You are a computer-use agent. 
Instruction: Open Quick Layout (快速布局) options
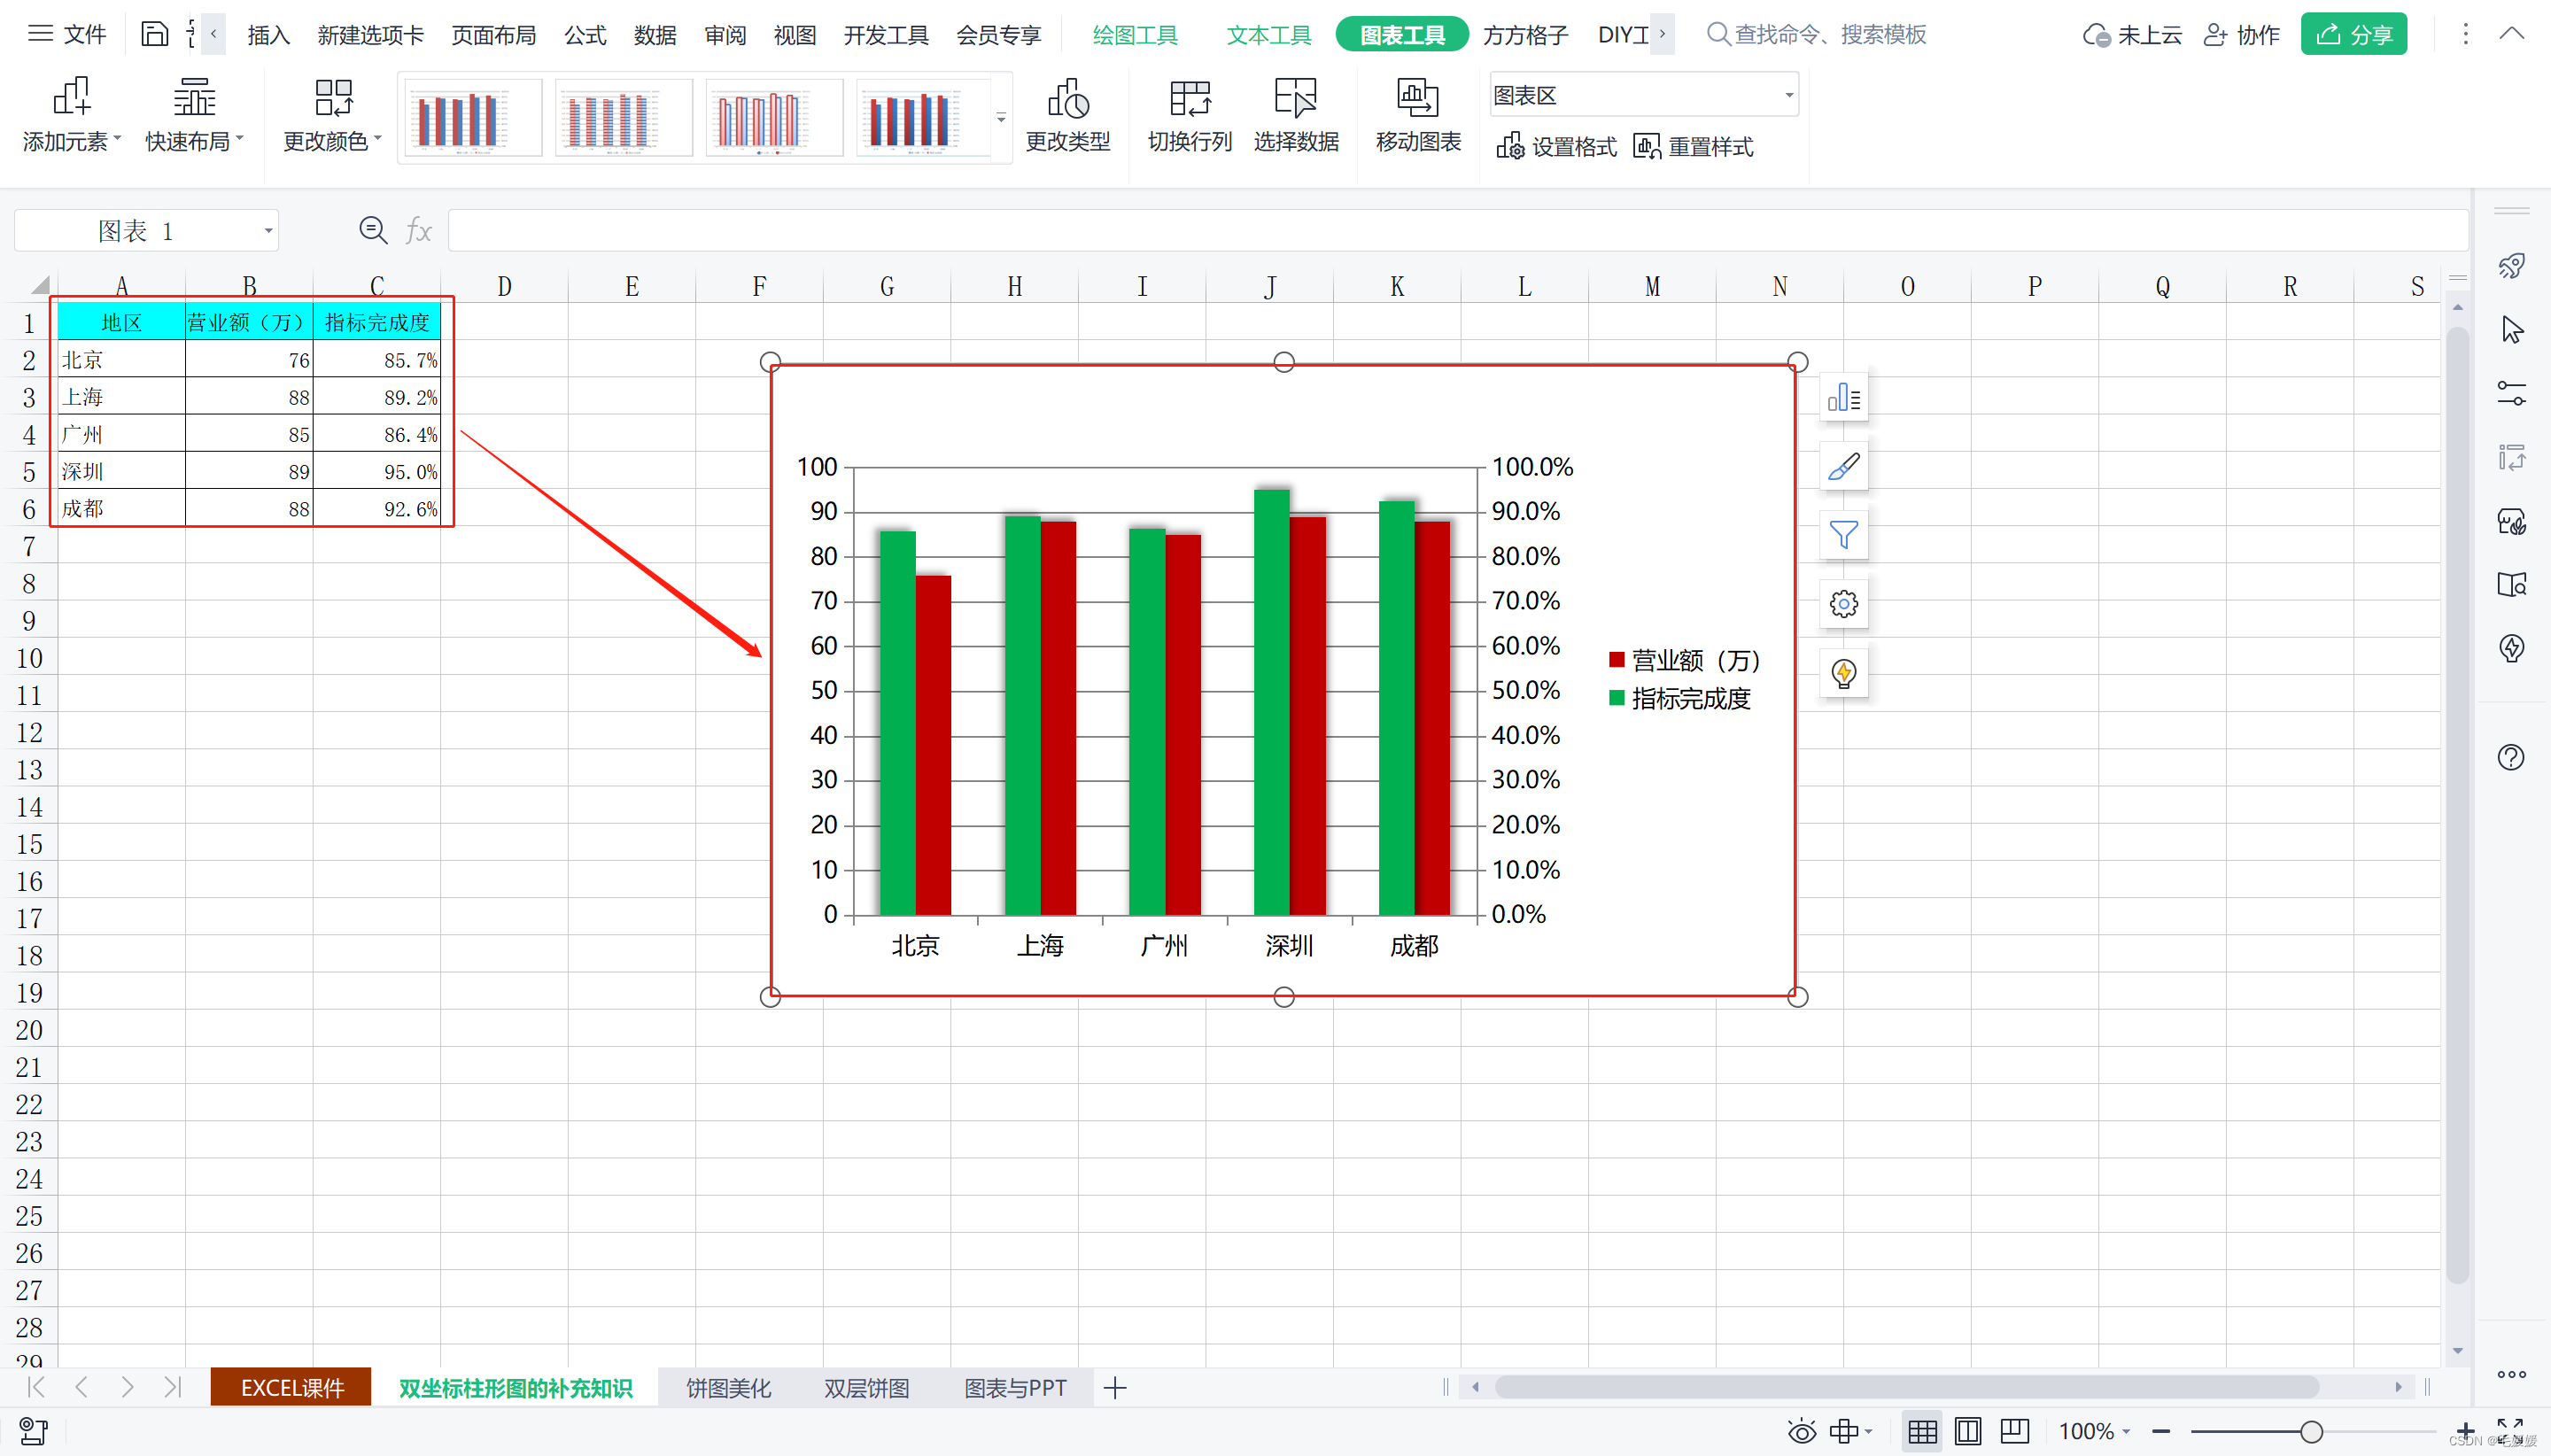click(x=194, y=115)
